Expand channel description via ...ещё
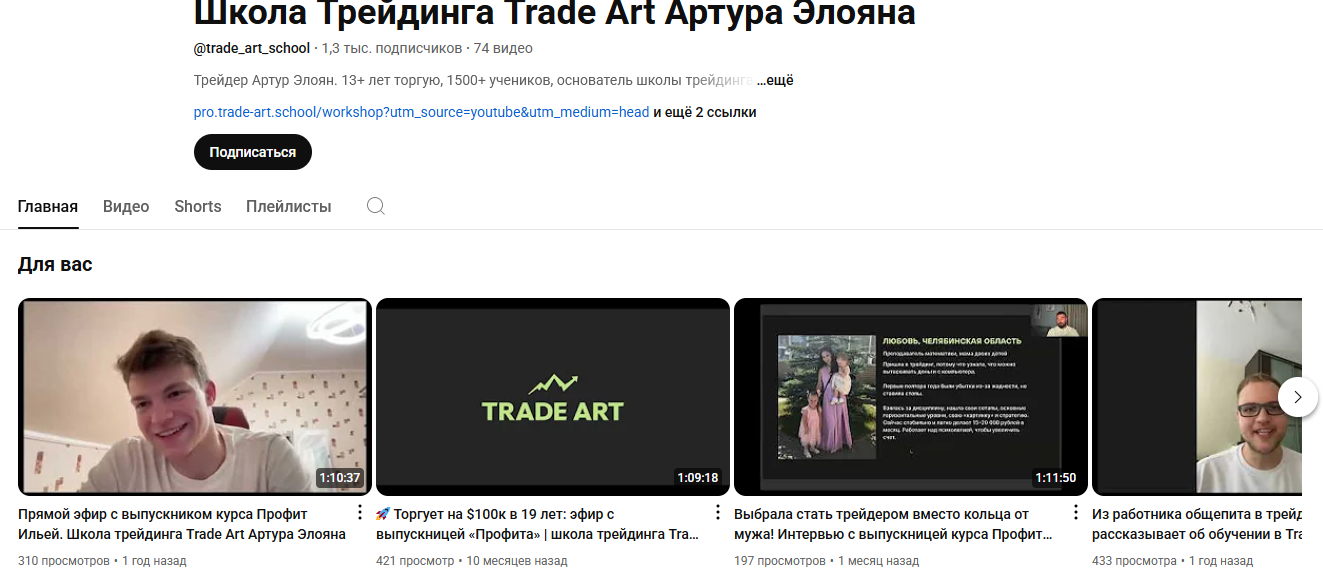Image resolution: width=1323 pixels, height=578 pixels. click(x=774, y=80)
